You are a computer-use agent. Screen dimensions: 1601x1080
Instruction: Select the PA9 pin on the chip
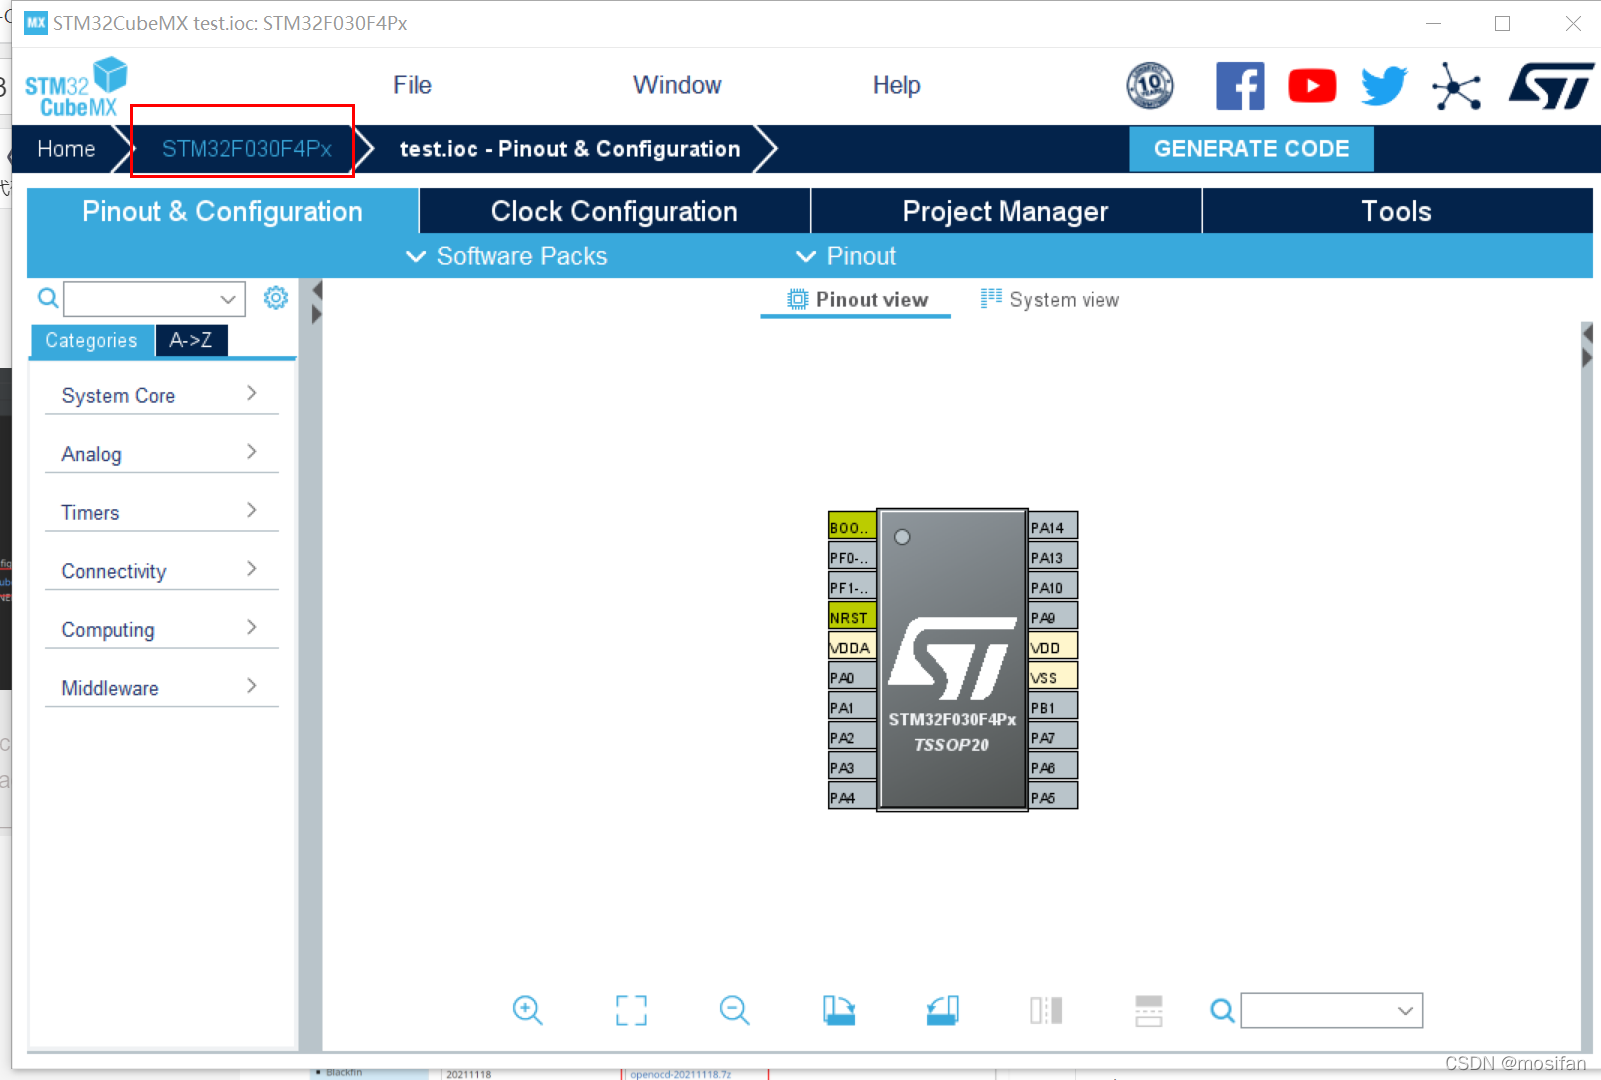click(1053, 616)
